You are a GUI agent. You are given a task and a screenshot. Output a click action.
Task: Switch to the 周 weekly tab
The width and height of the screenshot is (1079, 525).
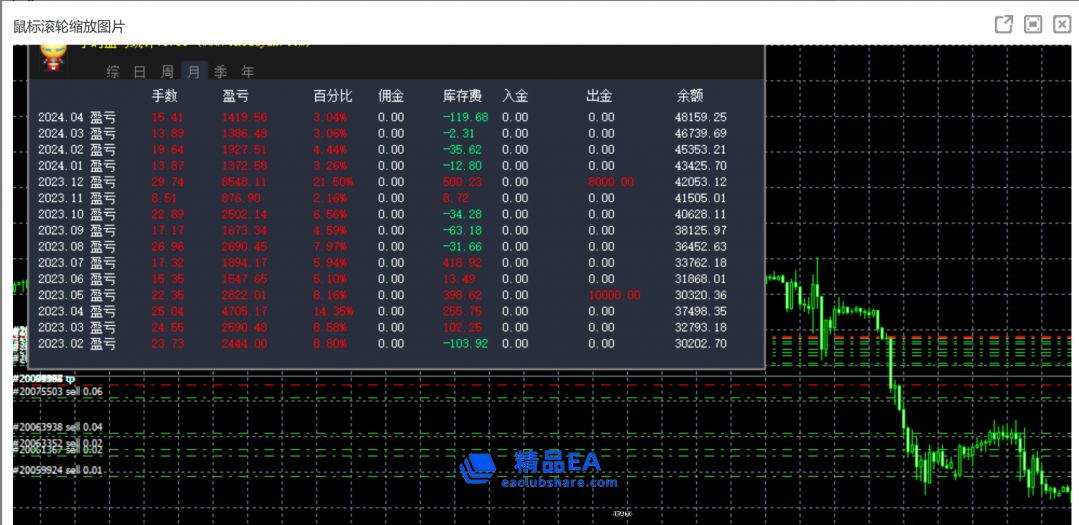167,72
